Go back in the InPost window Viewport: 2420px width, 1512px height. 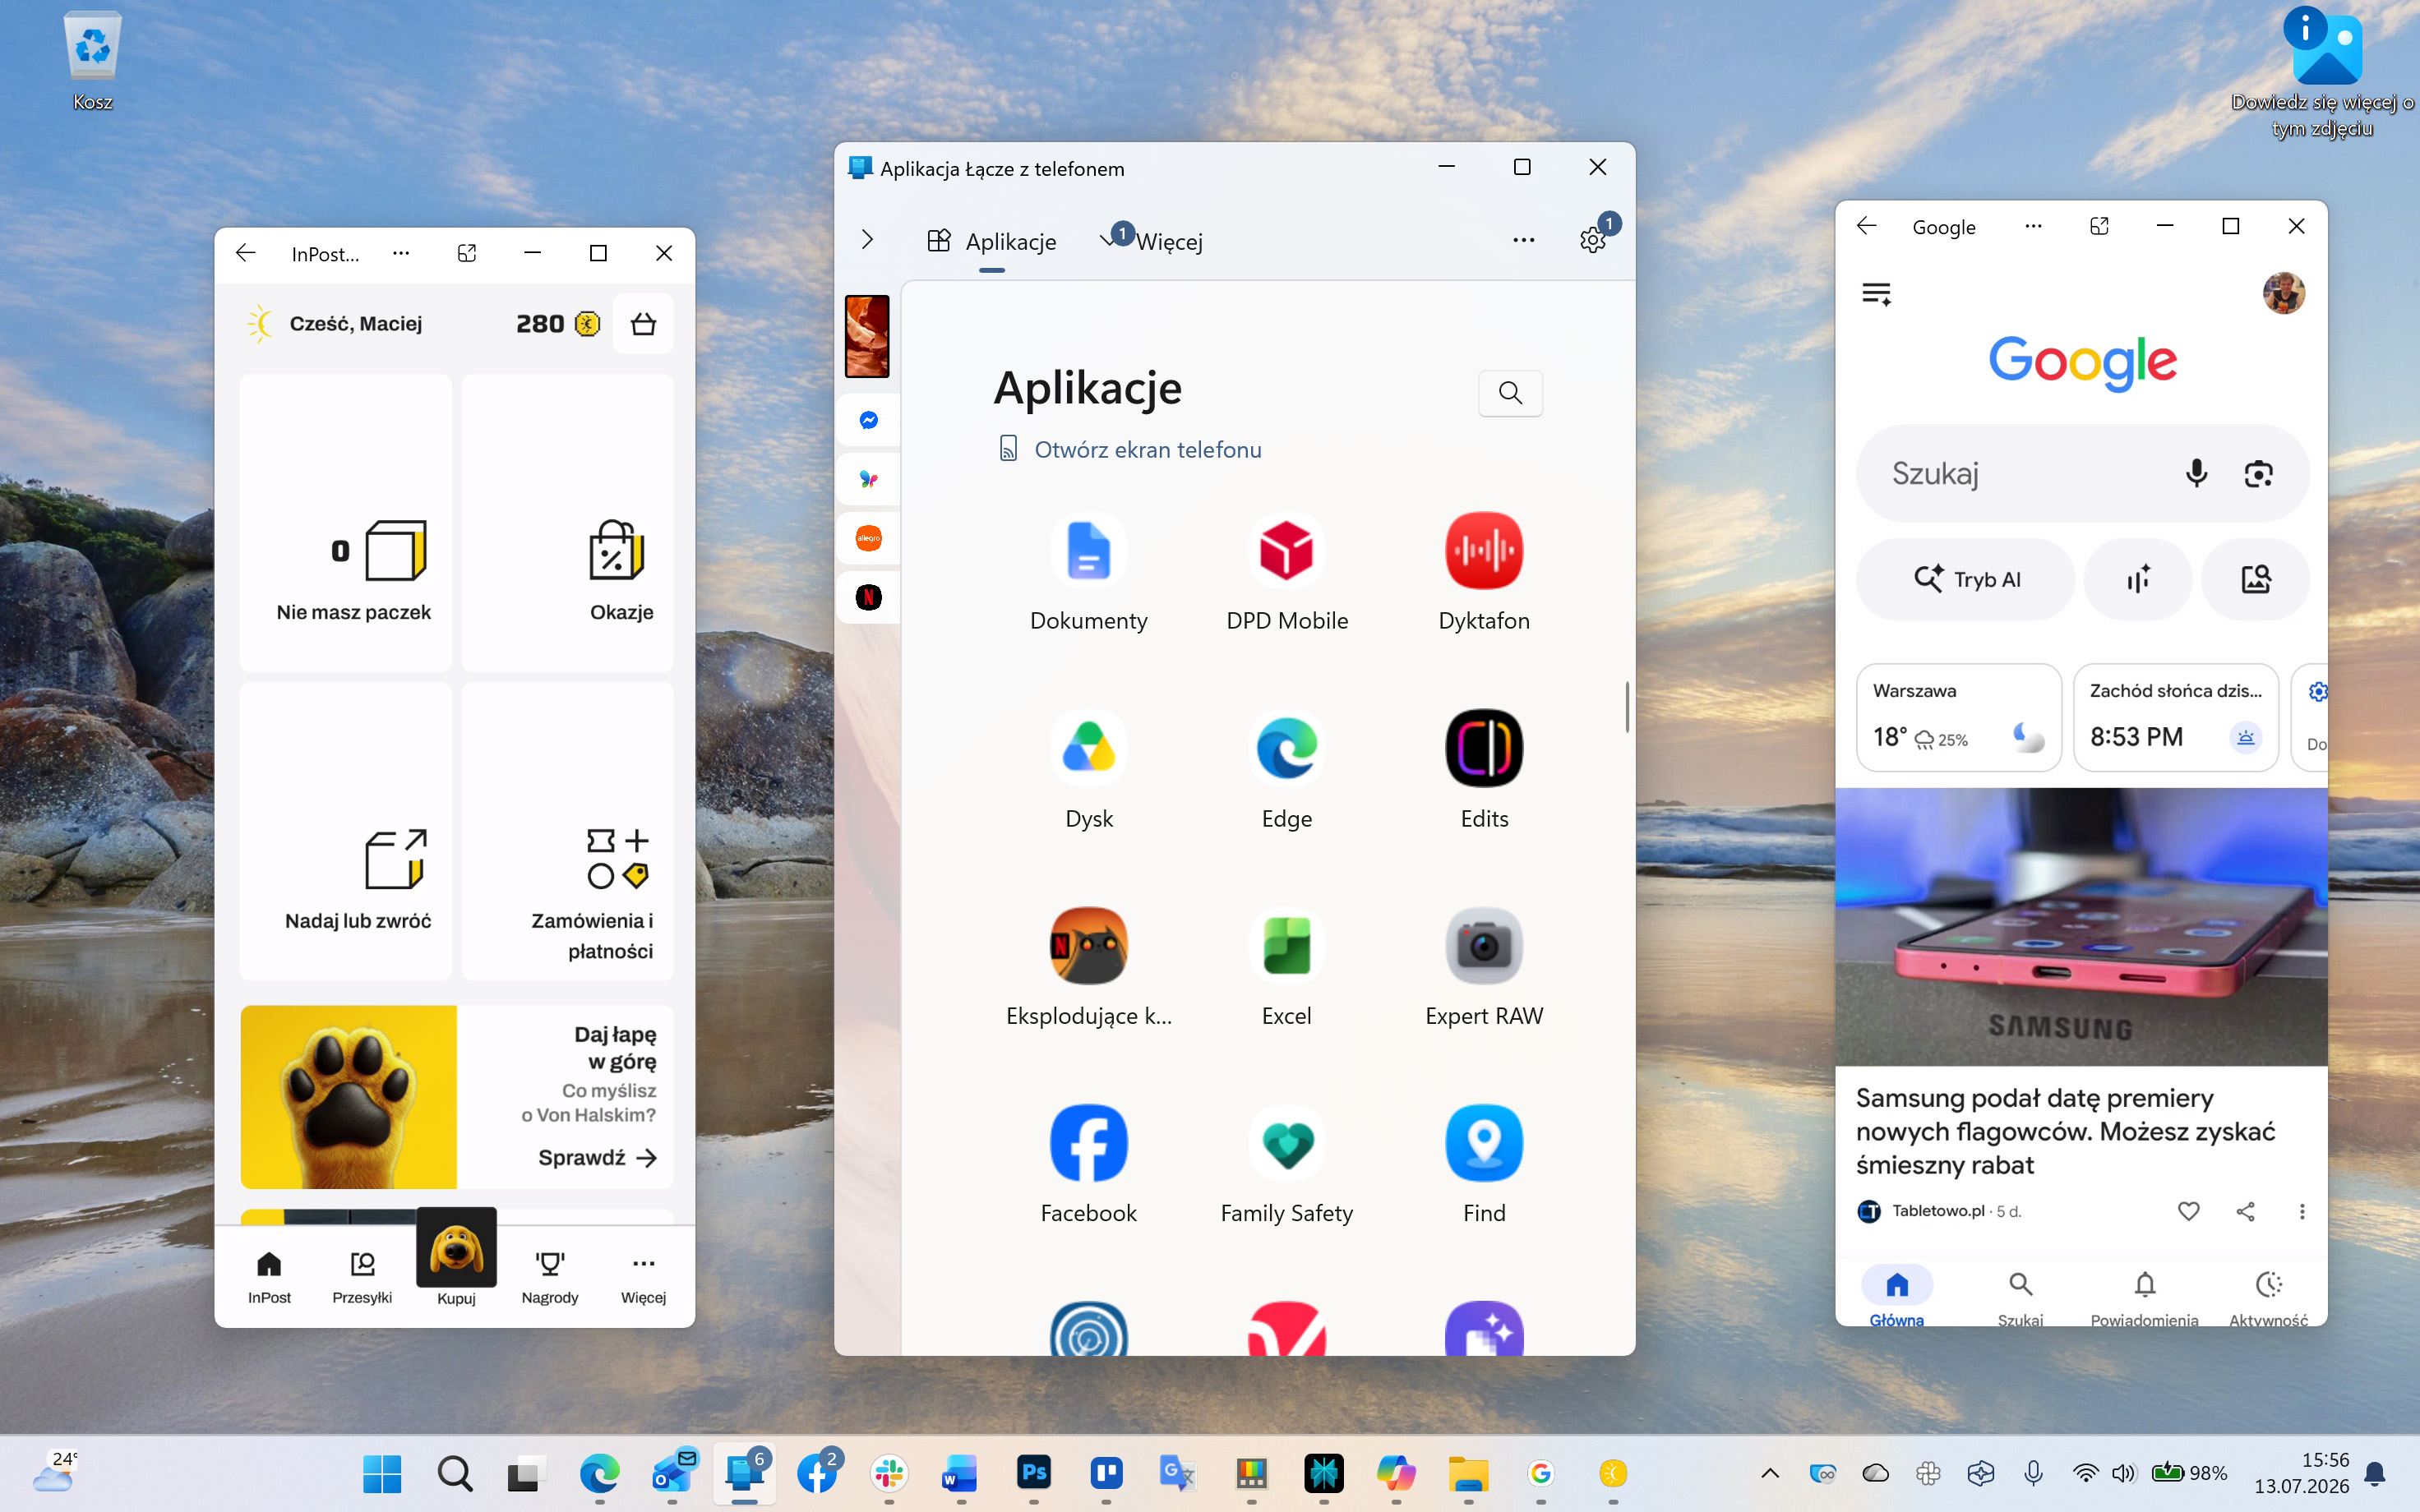[x=246, y=253]
